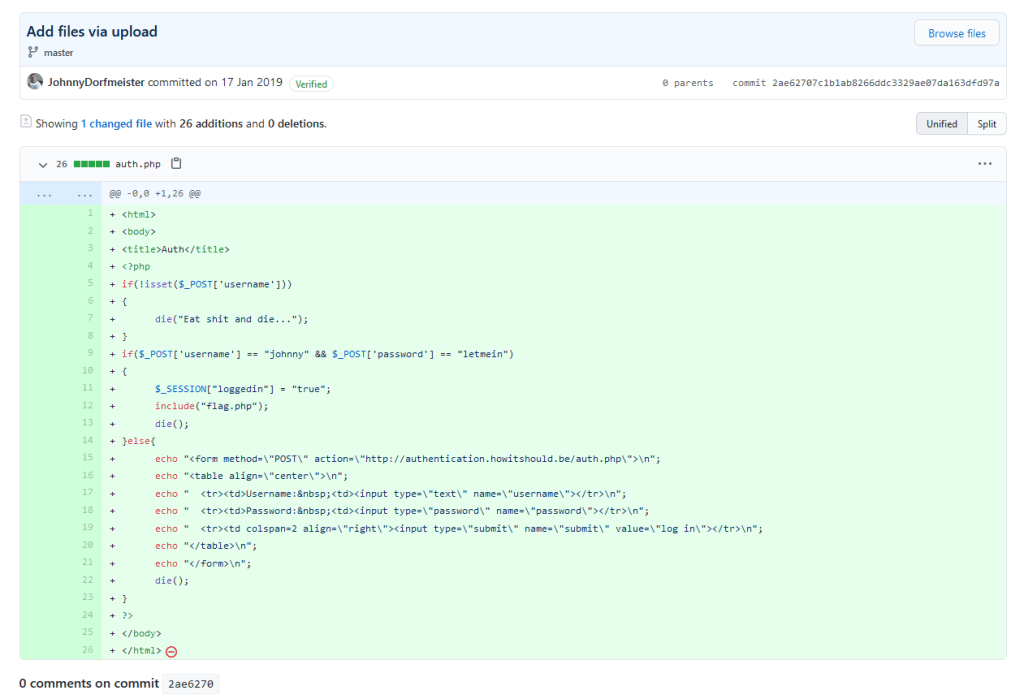Open the 1 changed file link

point(116,124)
